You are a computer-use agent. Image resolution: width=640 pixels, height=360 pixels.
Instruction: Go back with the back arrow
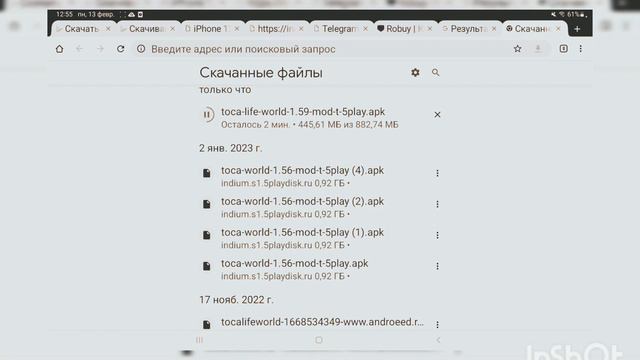[79, 49]
